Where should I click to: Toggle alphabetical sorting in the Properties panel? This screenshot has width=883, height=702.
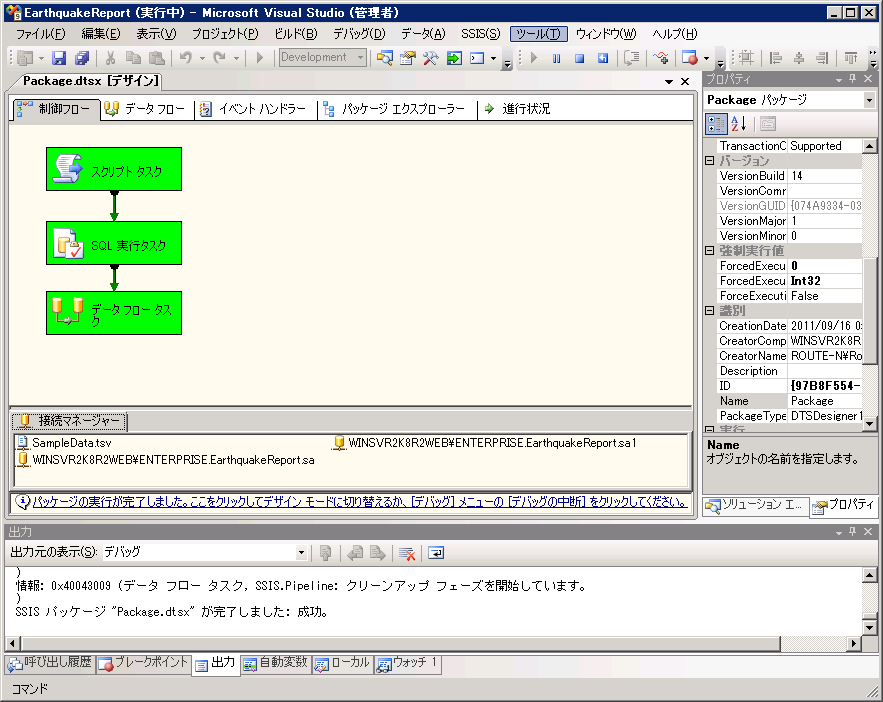coord(738,123)
